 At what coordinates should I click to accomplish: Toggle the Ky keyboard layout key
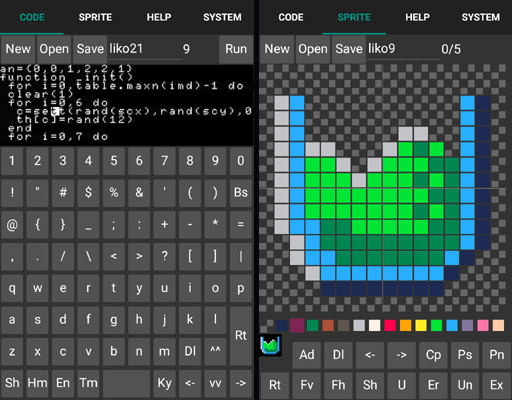click(x=164, y=383)
